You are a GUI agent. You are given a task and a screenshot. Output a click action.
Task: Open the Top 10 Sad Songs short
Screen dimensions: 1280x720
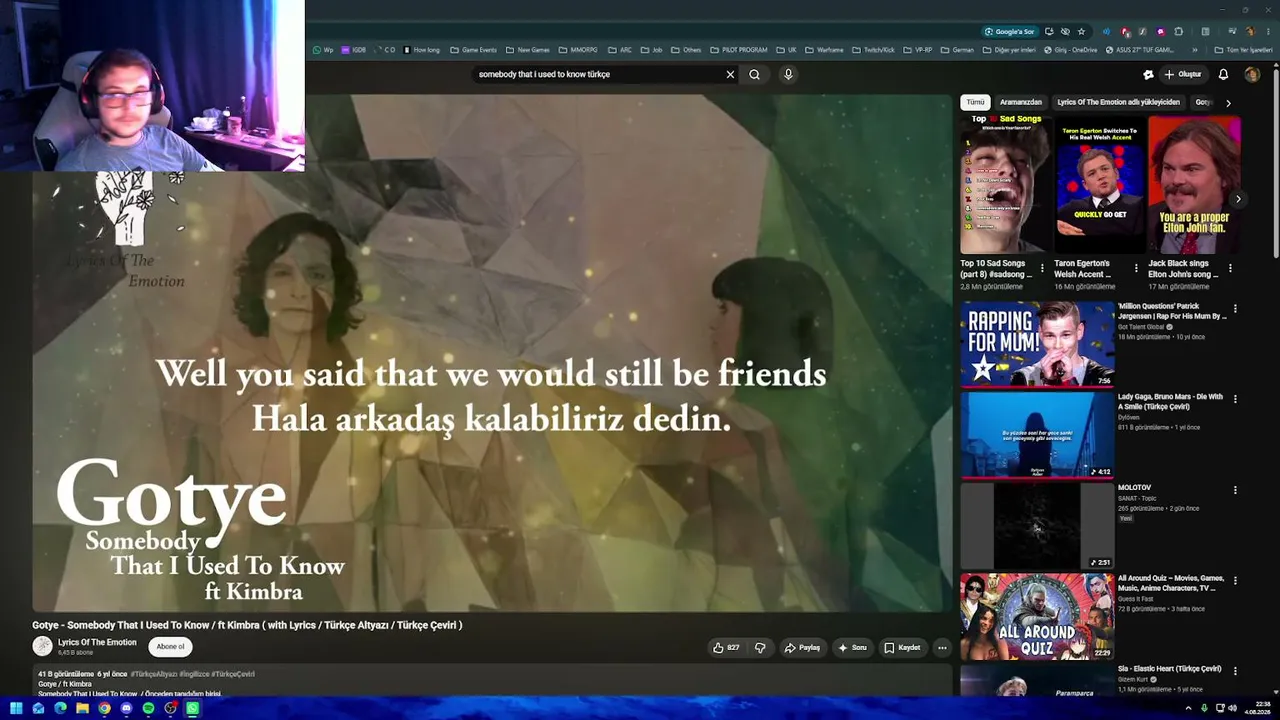(1004, 185)
